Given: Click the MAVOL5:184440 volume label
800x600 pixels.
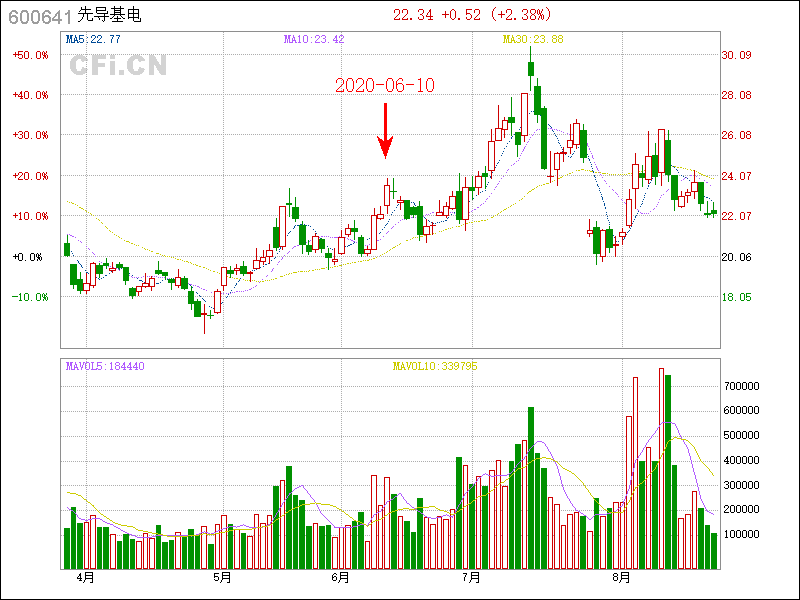Looking at the screenshot, I should point(105,366).
